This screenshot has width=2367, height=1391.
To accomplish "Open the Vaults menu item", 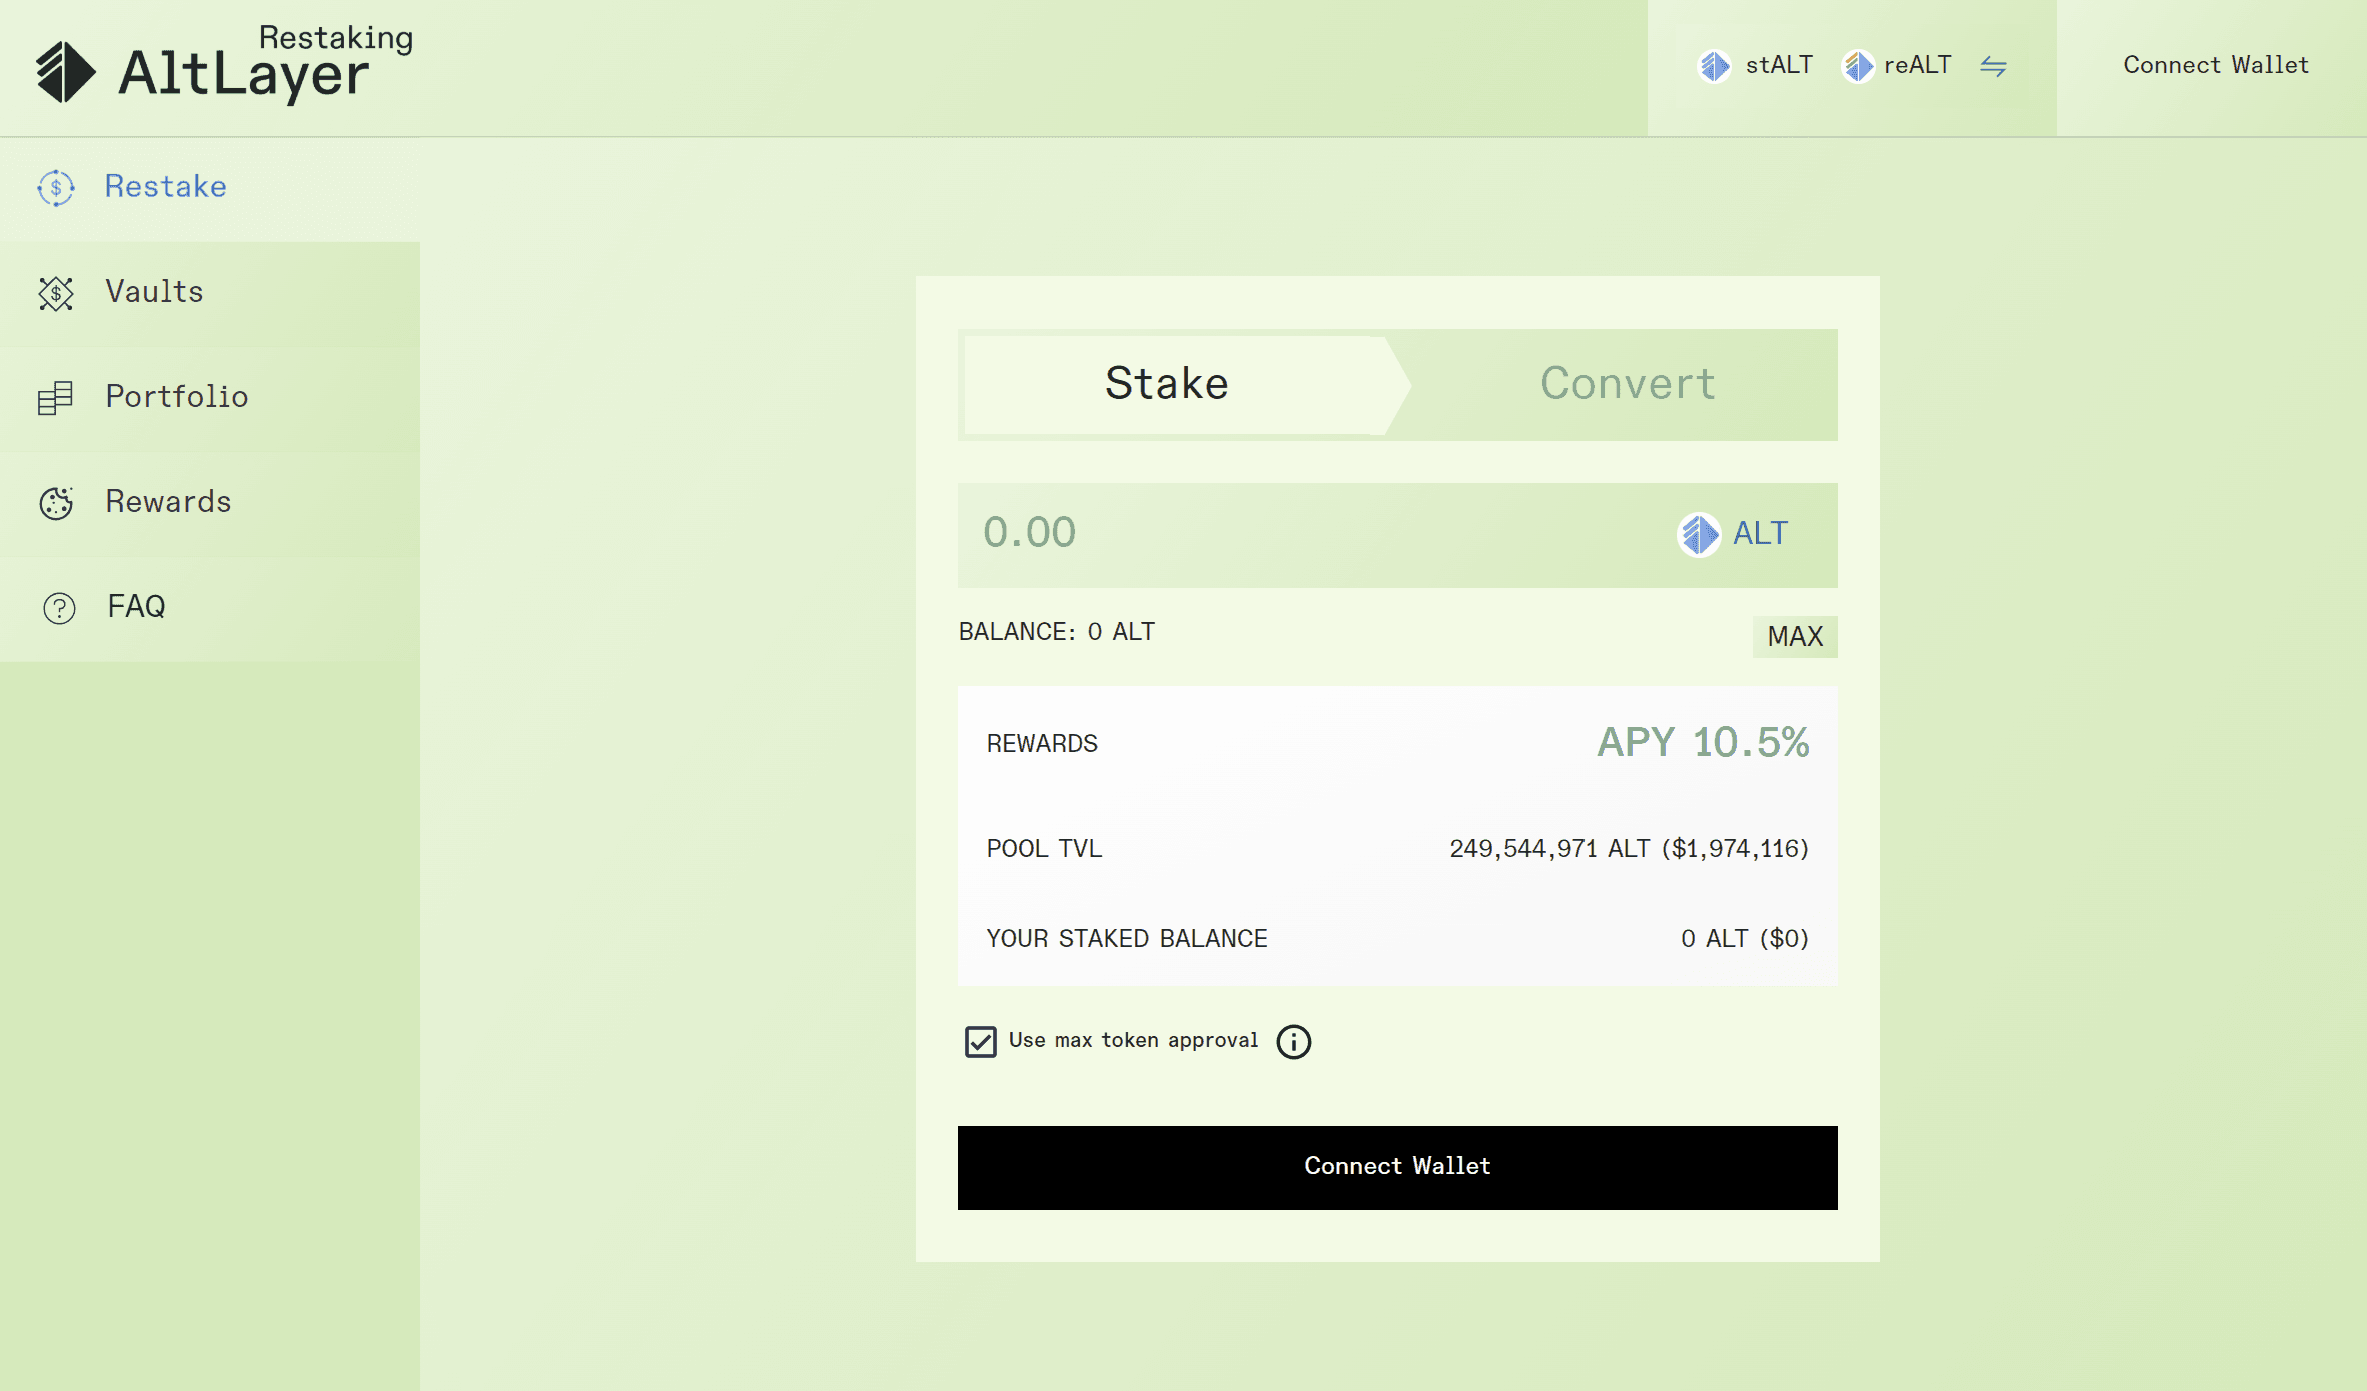I will coord(155,292).
